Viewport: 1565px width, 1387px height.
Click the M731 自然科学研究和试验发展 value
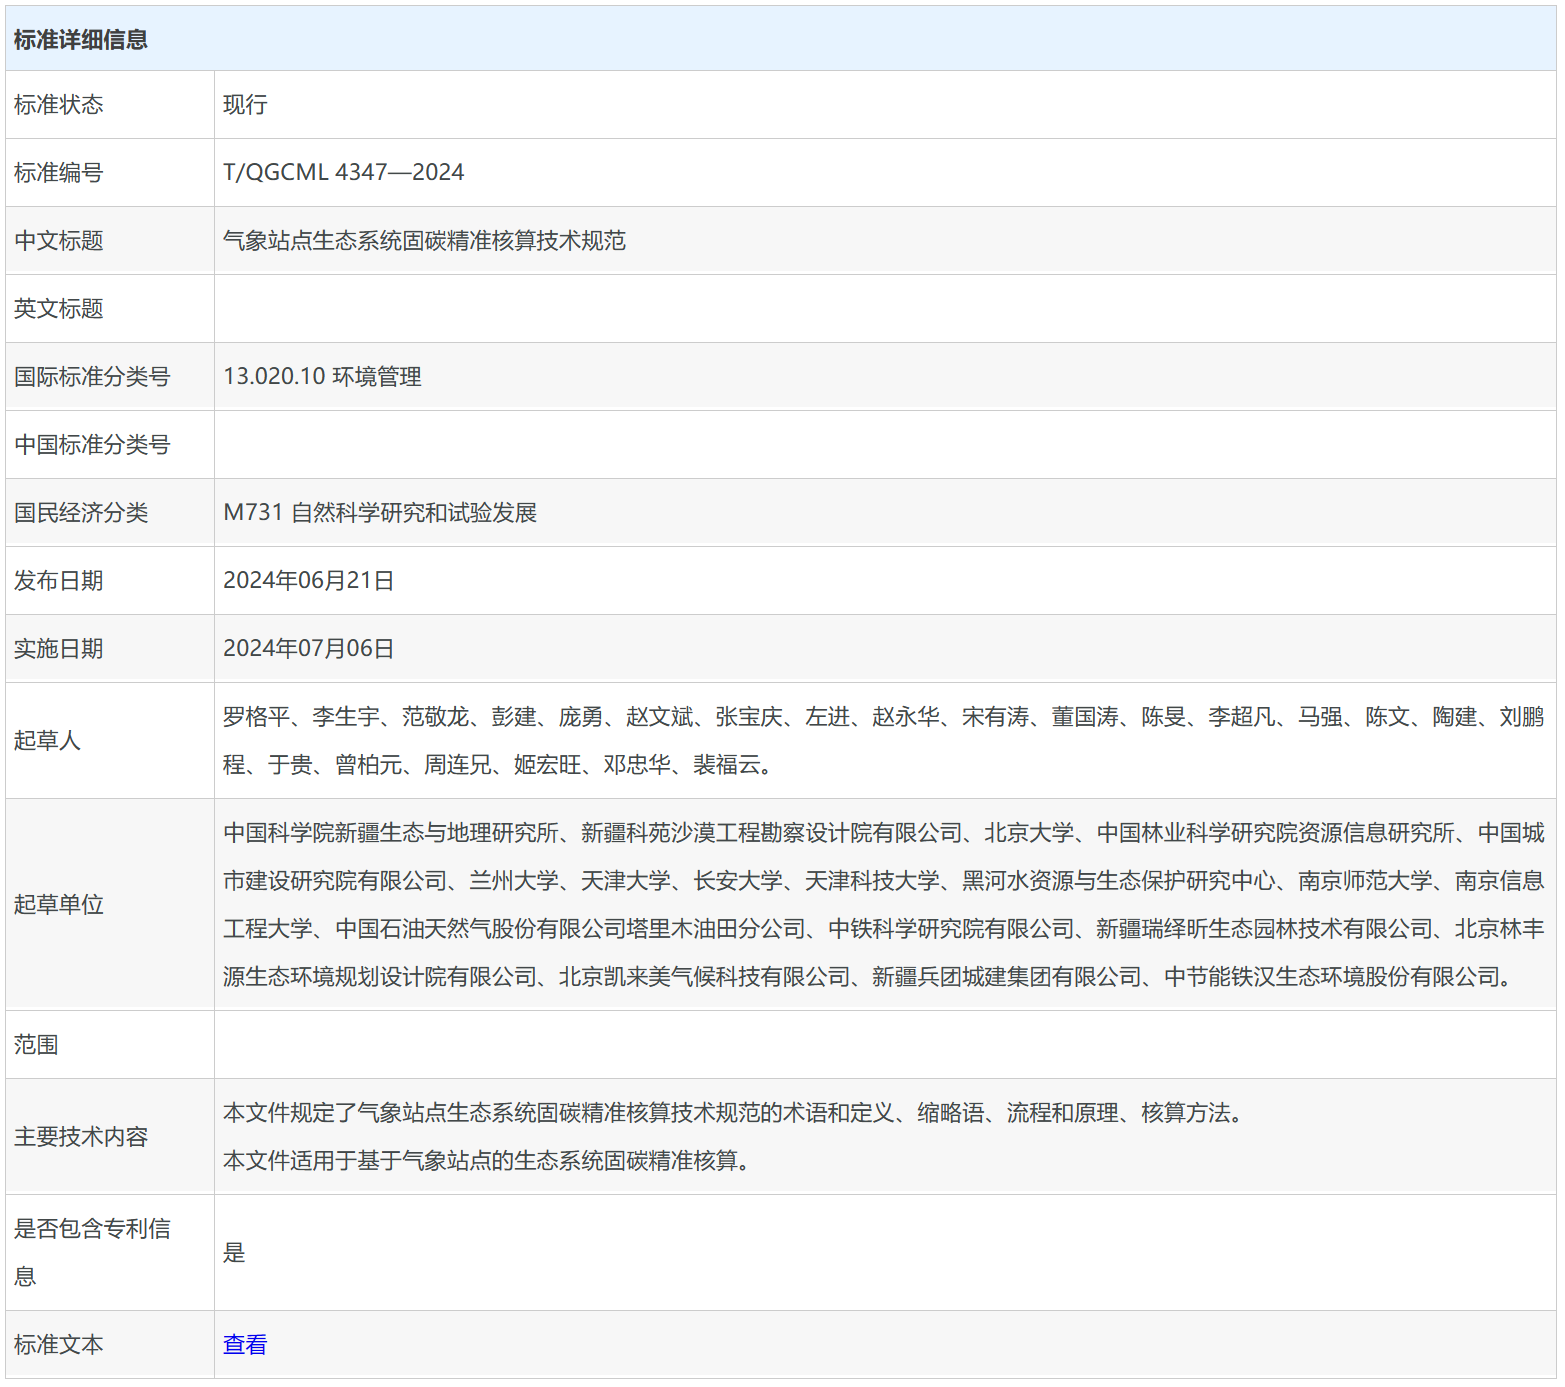[380, 512]
